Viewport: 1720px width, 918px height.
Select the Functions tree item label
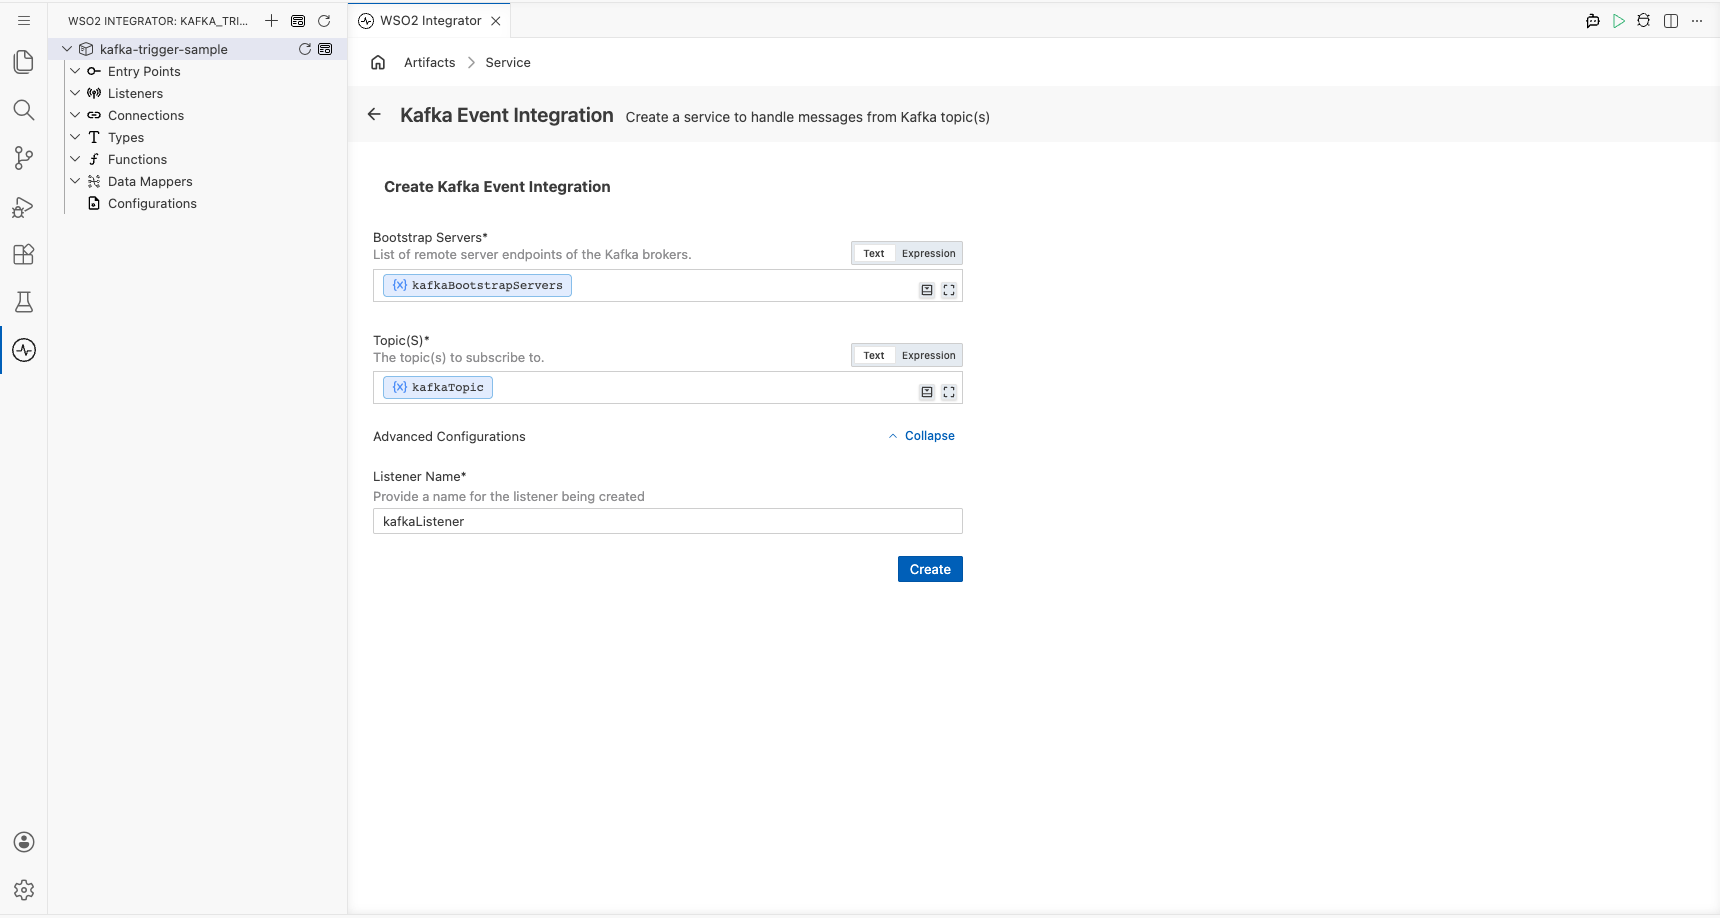(x=137, y=159)
